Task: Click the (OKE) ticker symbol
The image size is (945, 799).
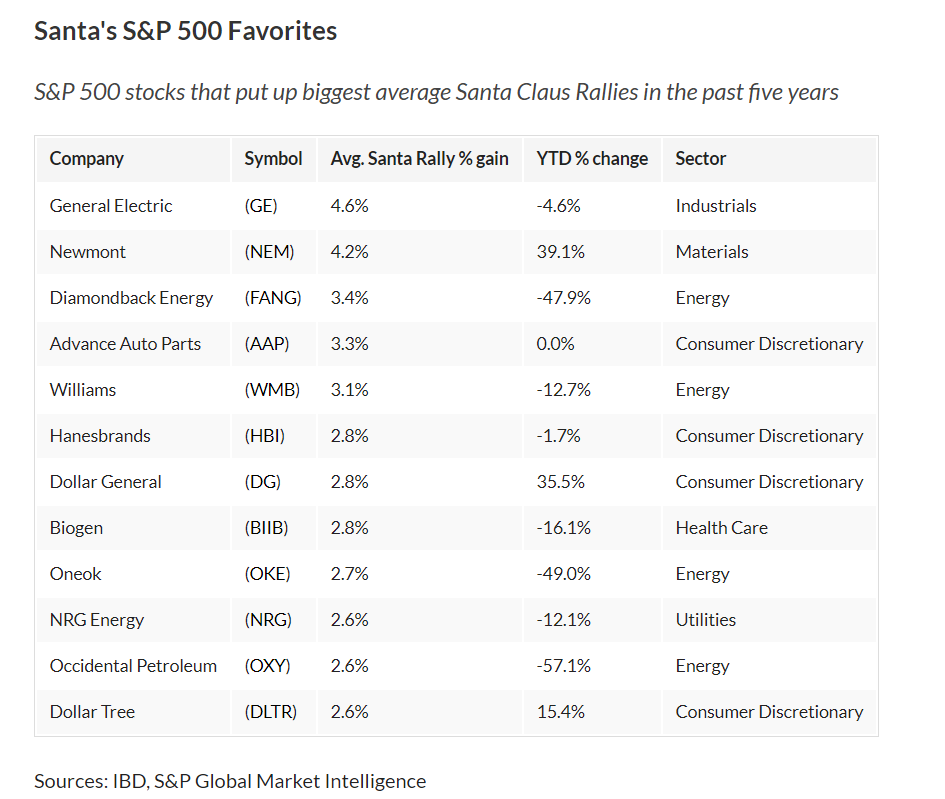Action: pos(267,574)
